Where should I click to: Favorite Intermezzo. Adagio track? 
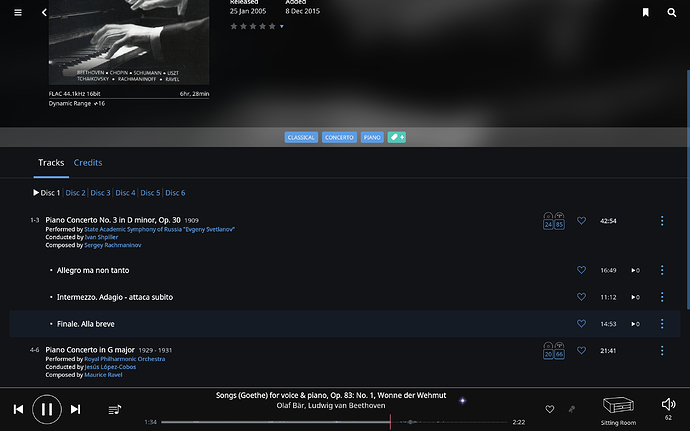click(581, 297)
